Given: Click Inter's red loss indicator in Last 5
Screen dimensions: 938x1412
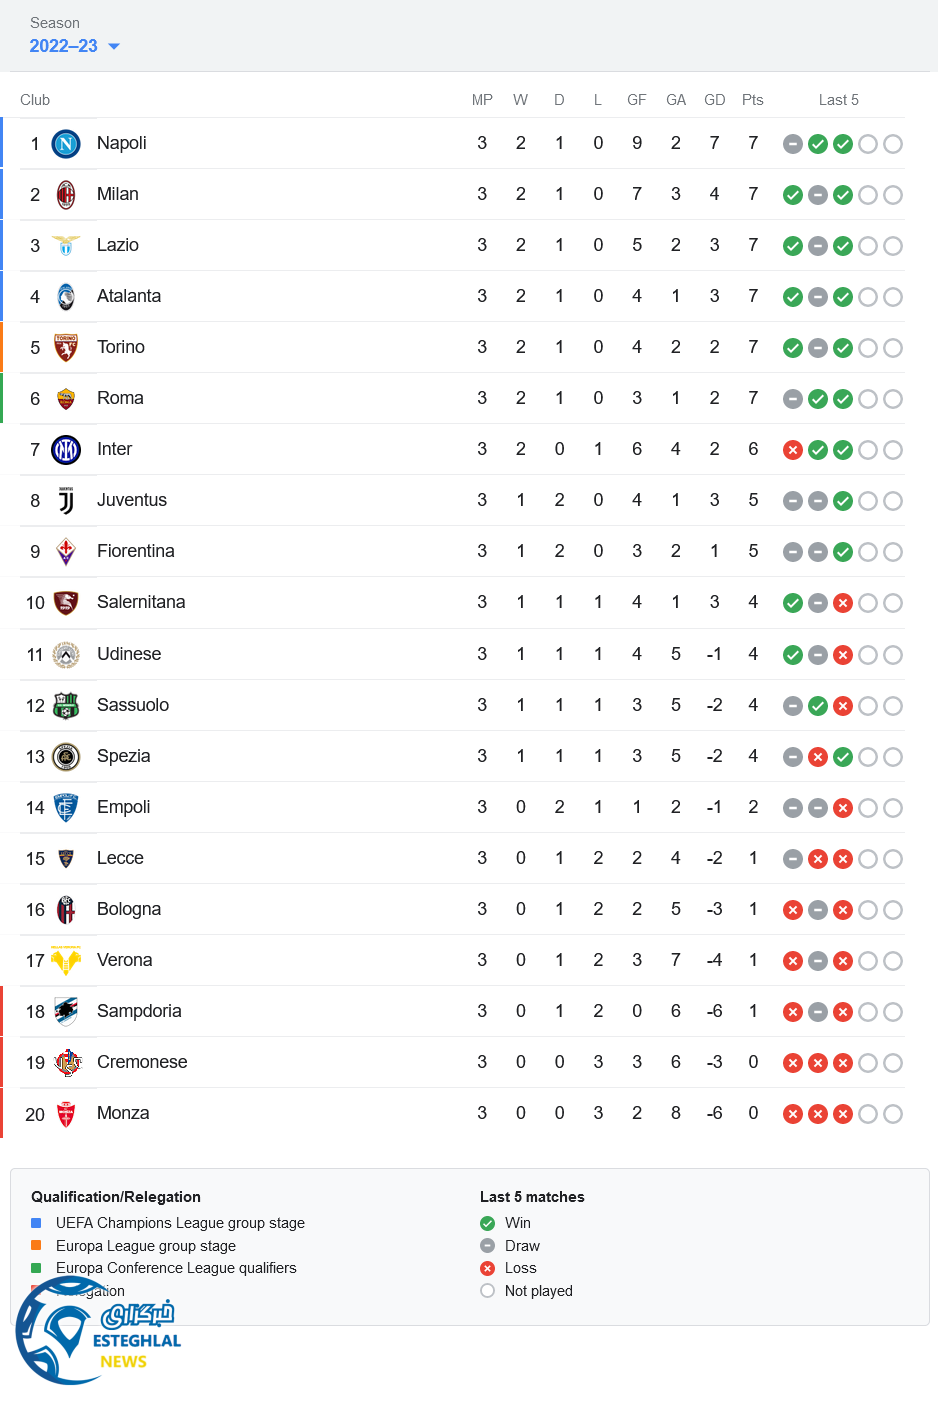Looking at the screenshot, I should [x=793, y=450].
